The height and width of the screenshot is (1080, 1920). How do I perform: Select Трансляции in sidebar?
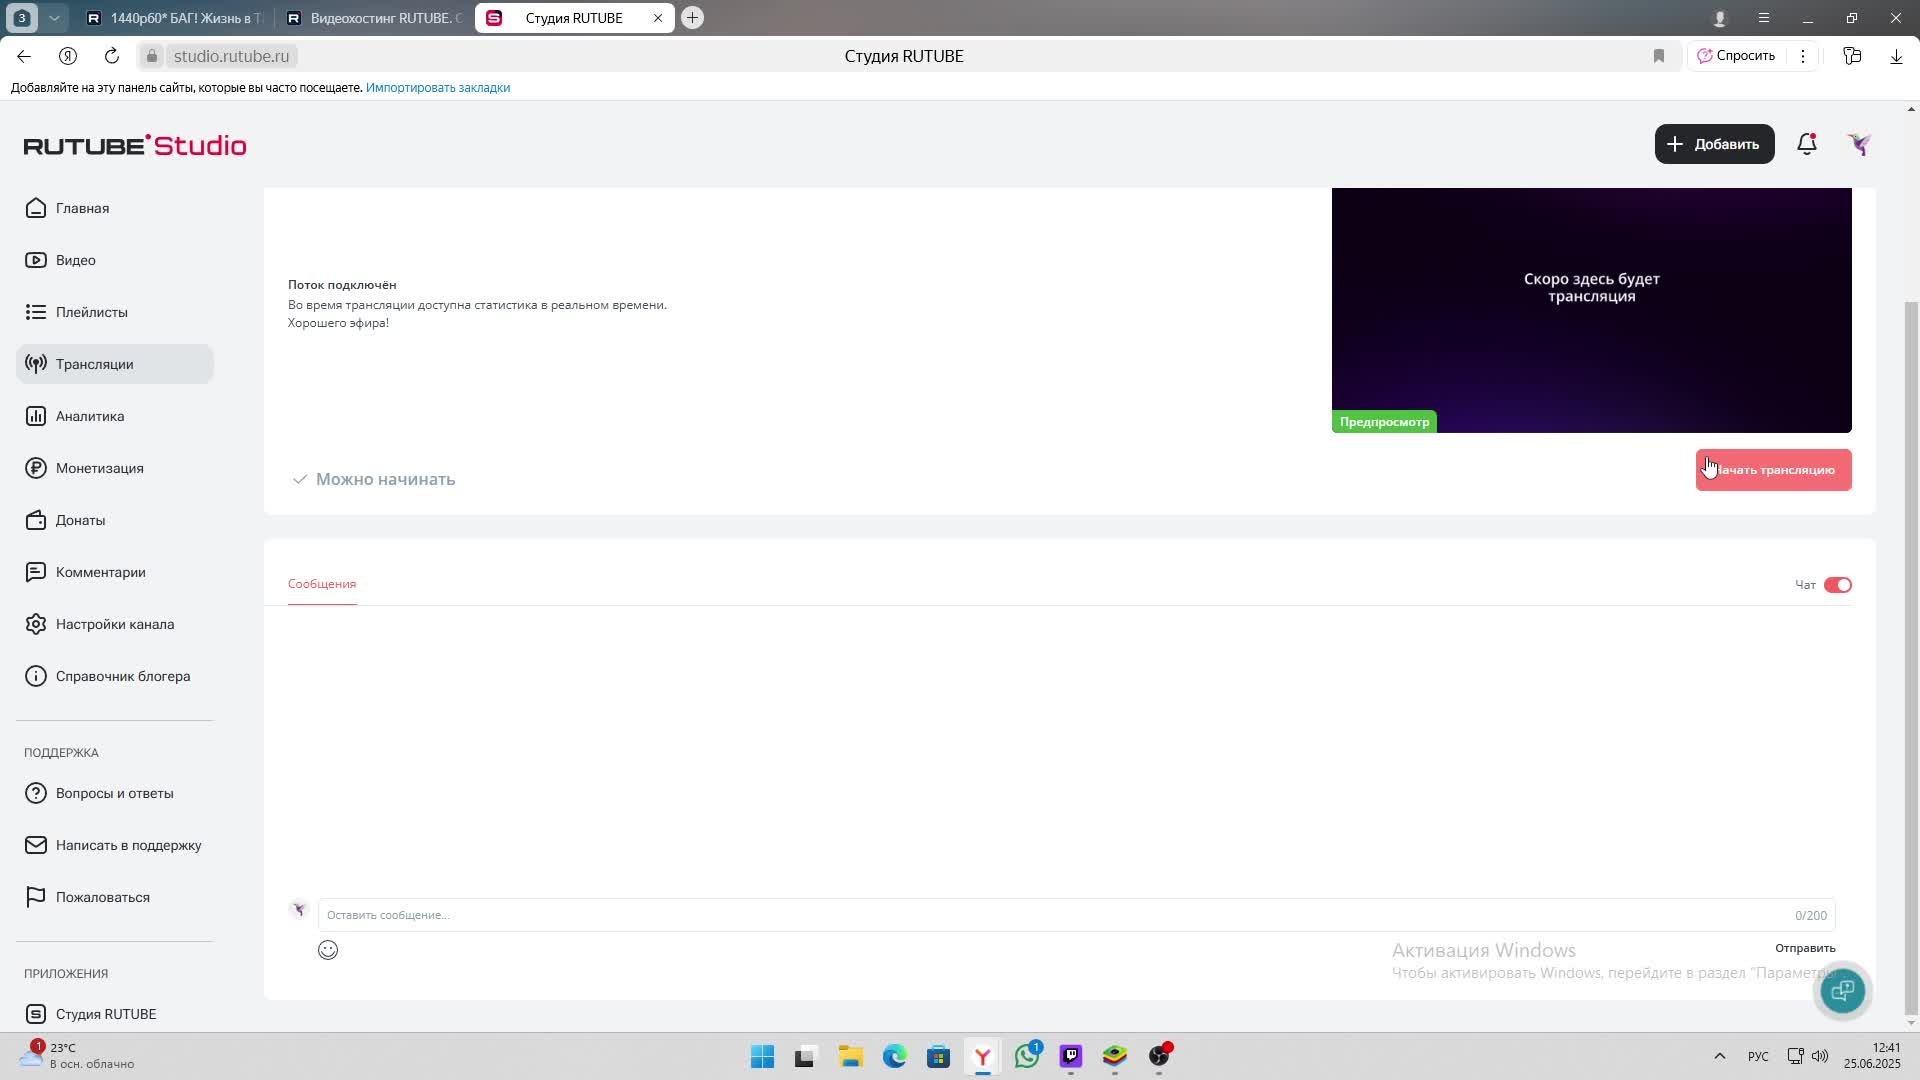115,364
